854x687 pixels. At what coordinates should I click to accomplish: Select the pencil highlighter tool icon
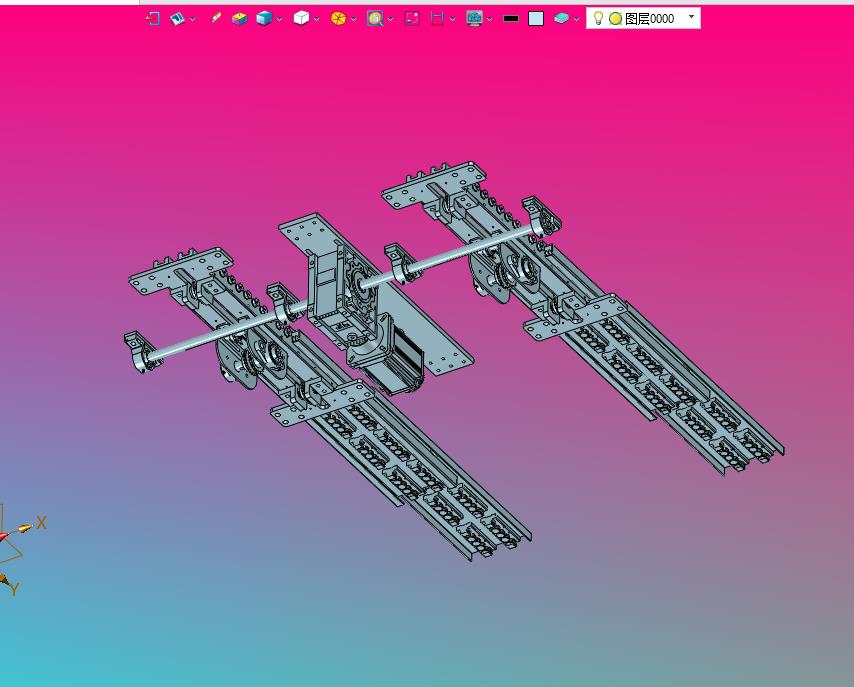pos(216,19)
